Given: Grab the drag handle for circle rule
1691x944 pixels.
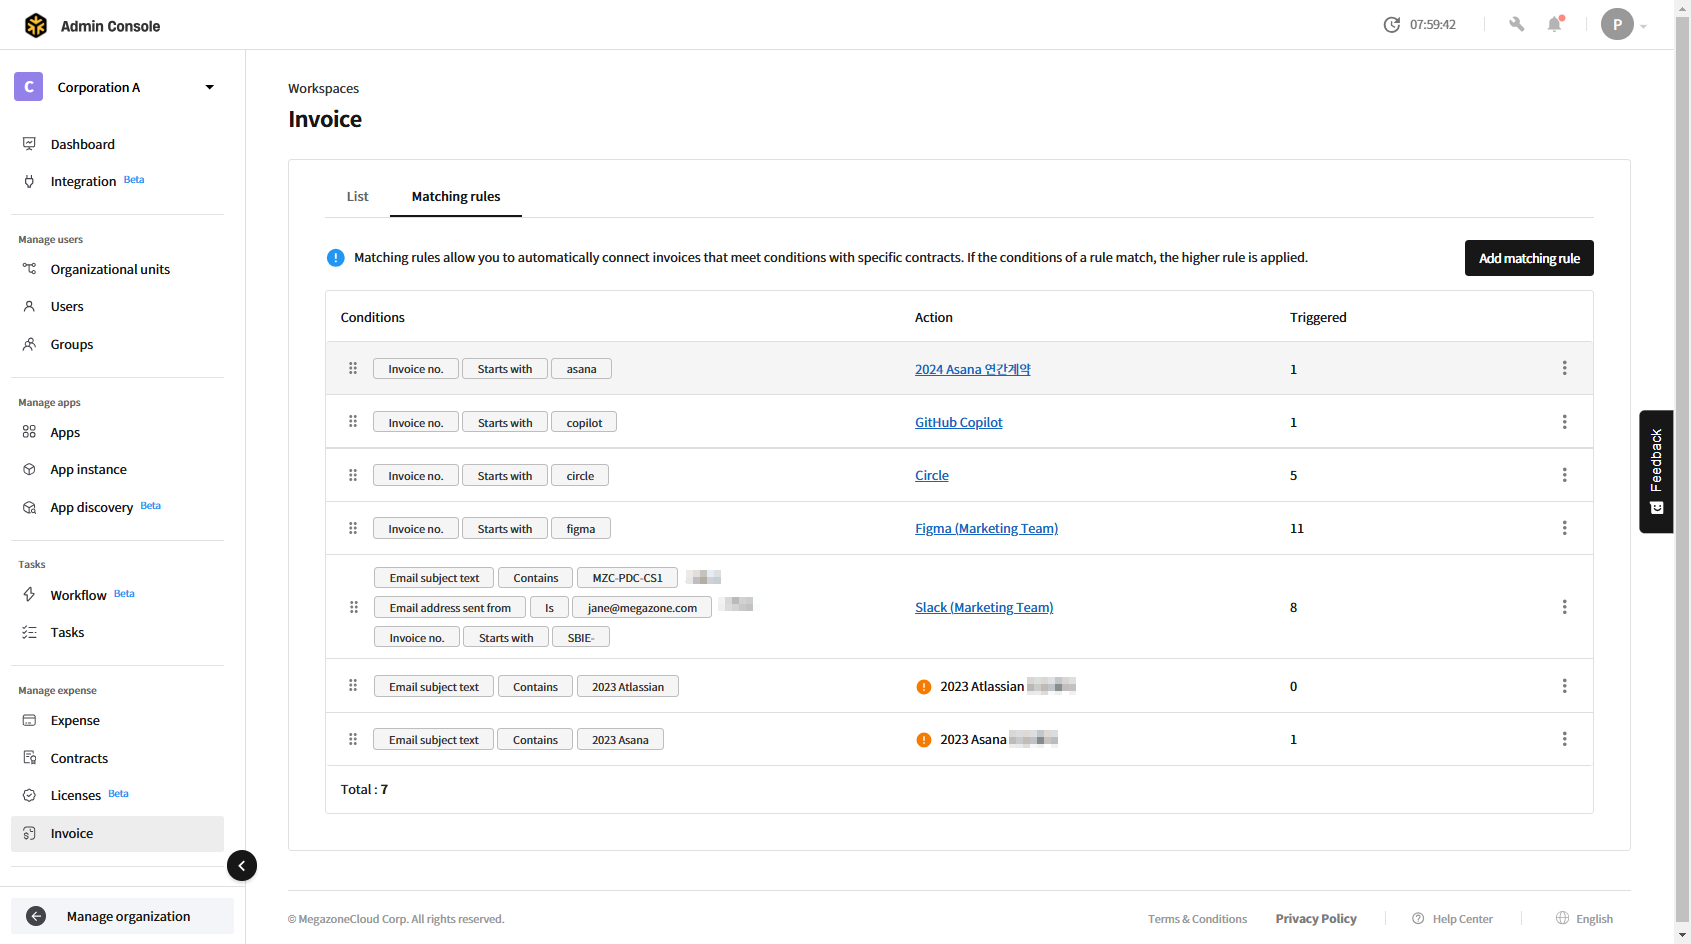Looking at the screenshot, I should pyautogui.click(x=353, y=475).
